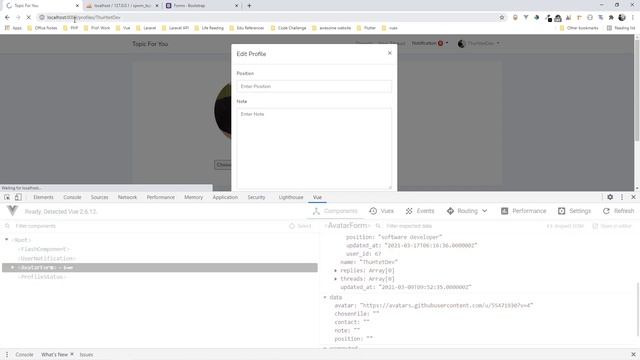Expand the replies Array[0] entry
The width and height of the screenshot is (640, 360).
click(336, 271)
